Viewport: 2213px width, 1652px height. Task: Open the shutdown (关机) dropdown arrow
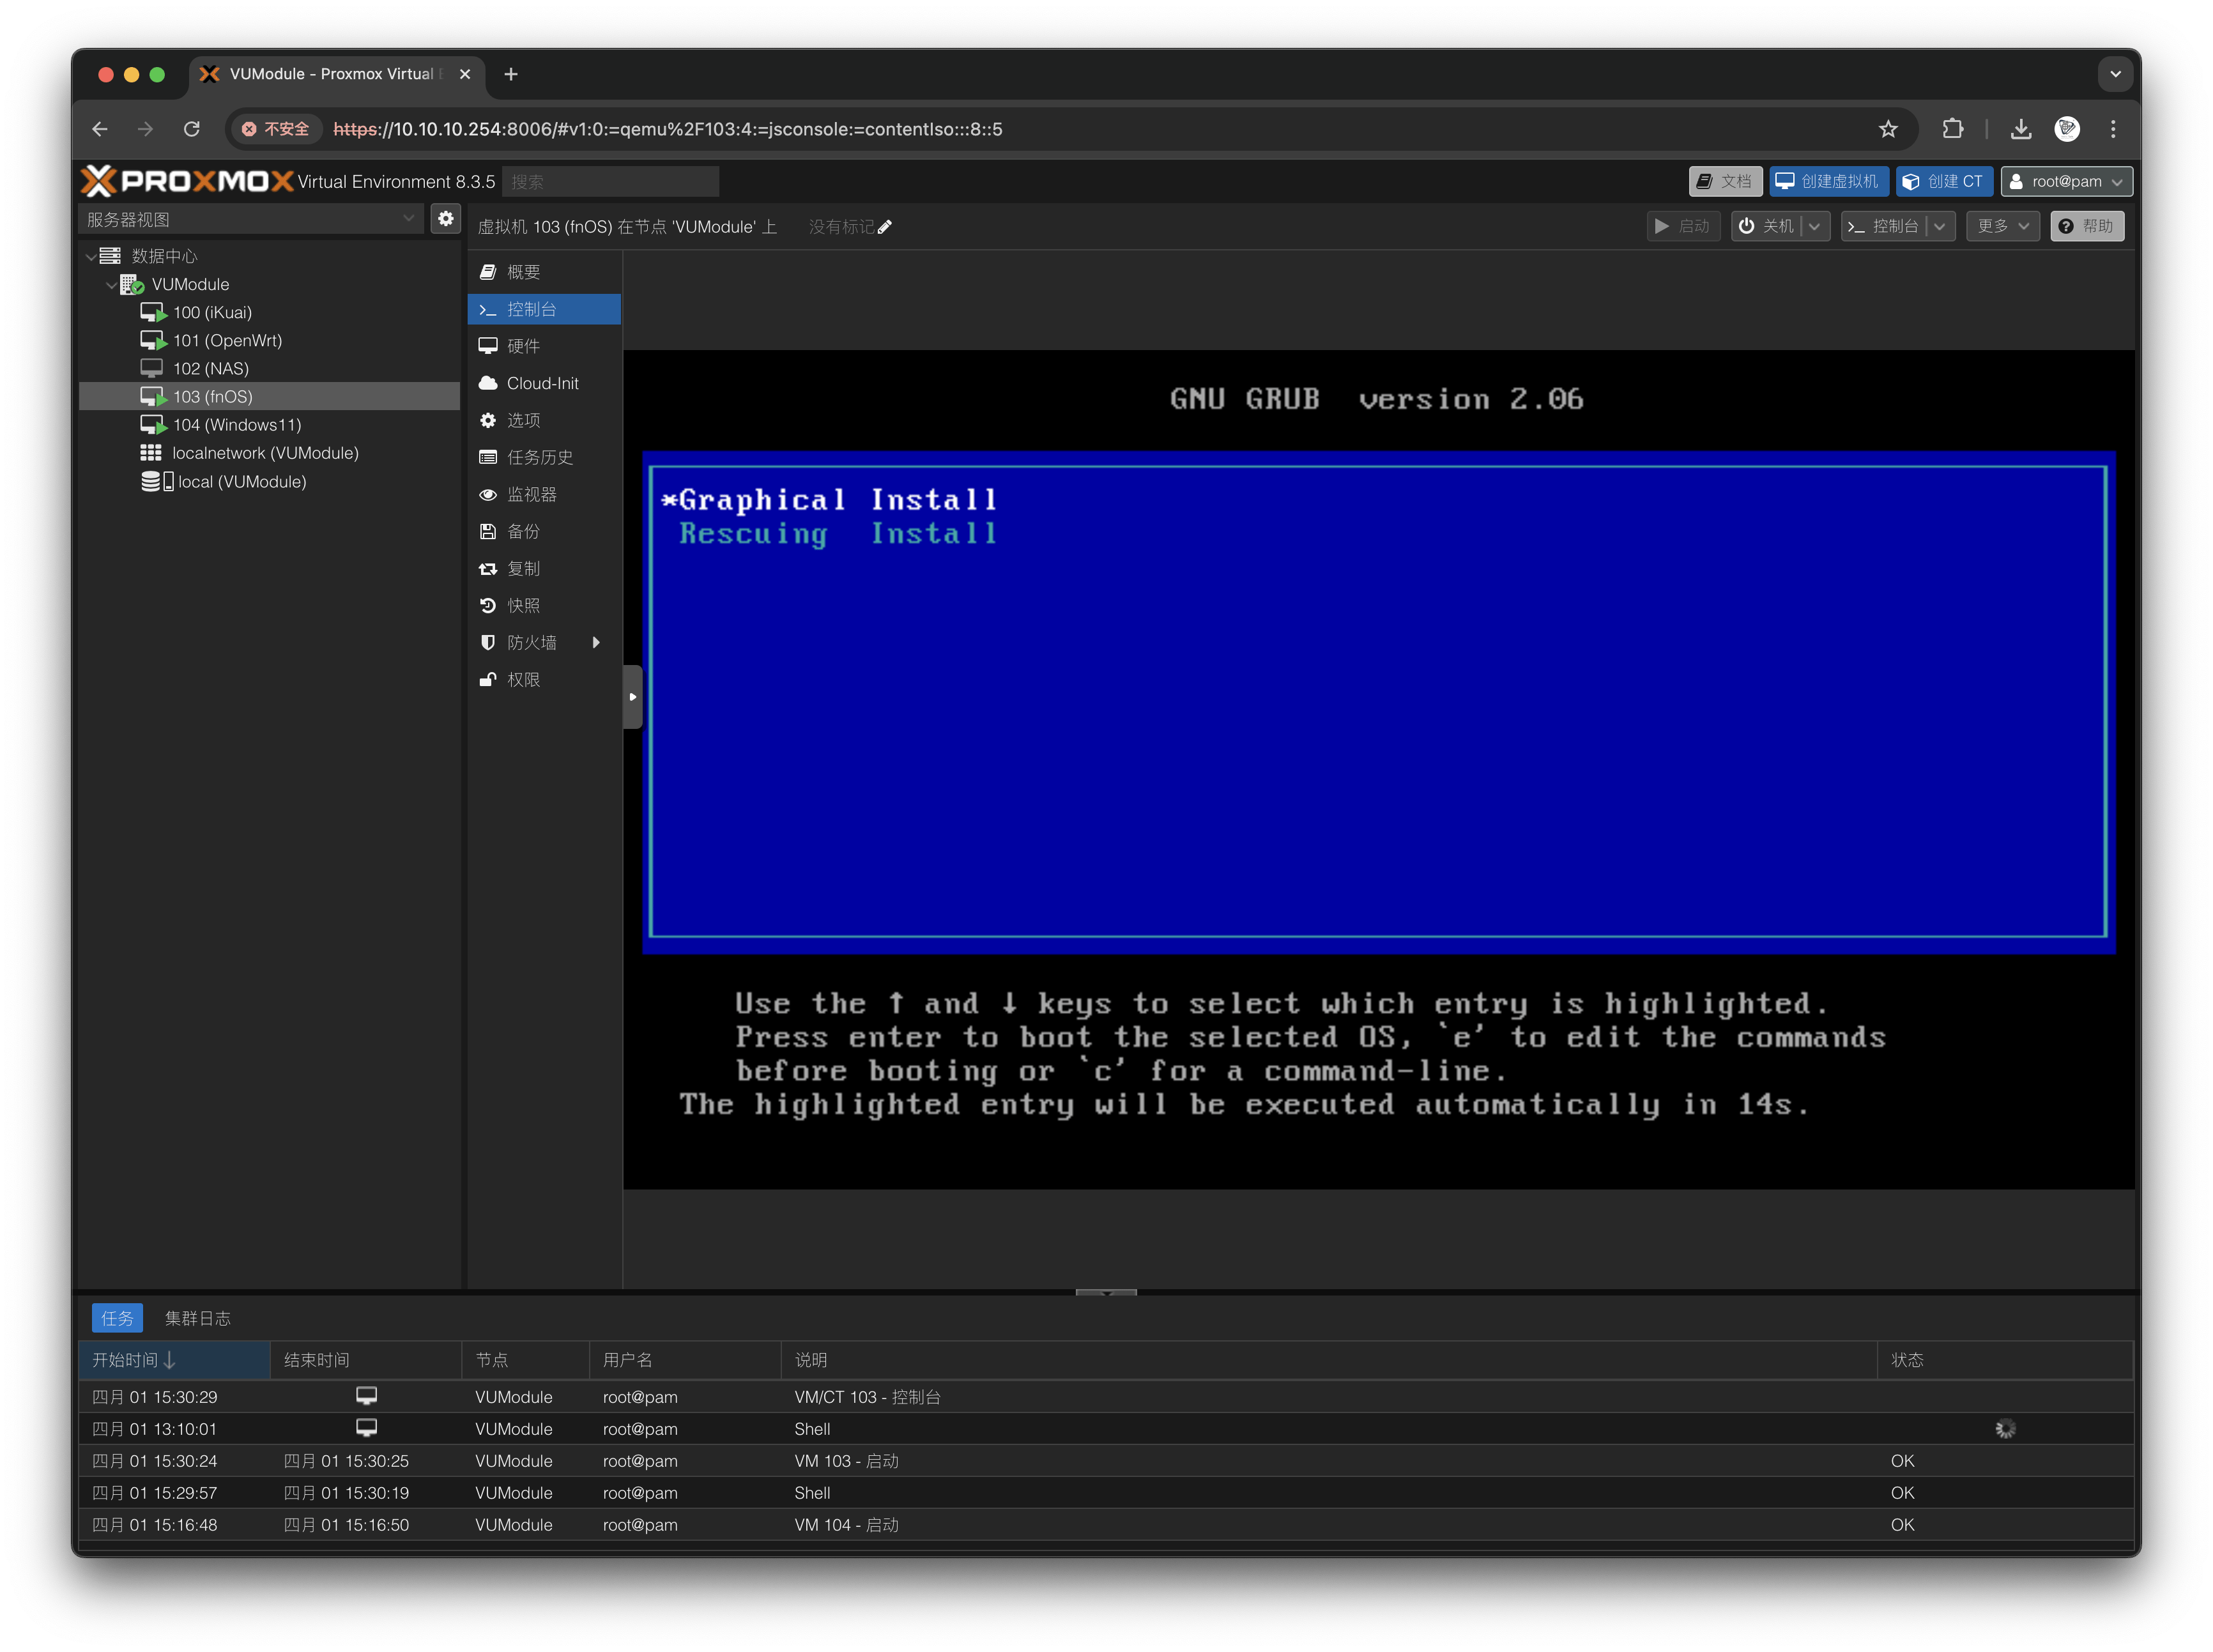[1815, 226]
